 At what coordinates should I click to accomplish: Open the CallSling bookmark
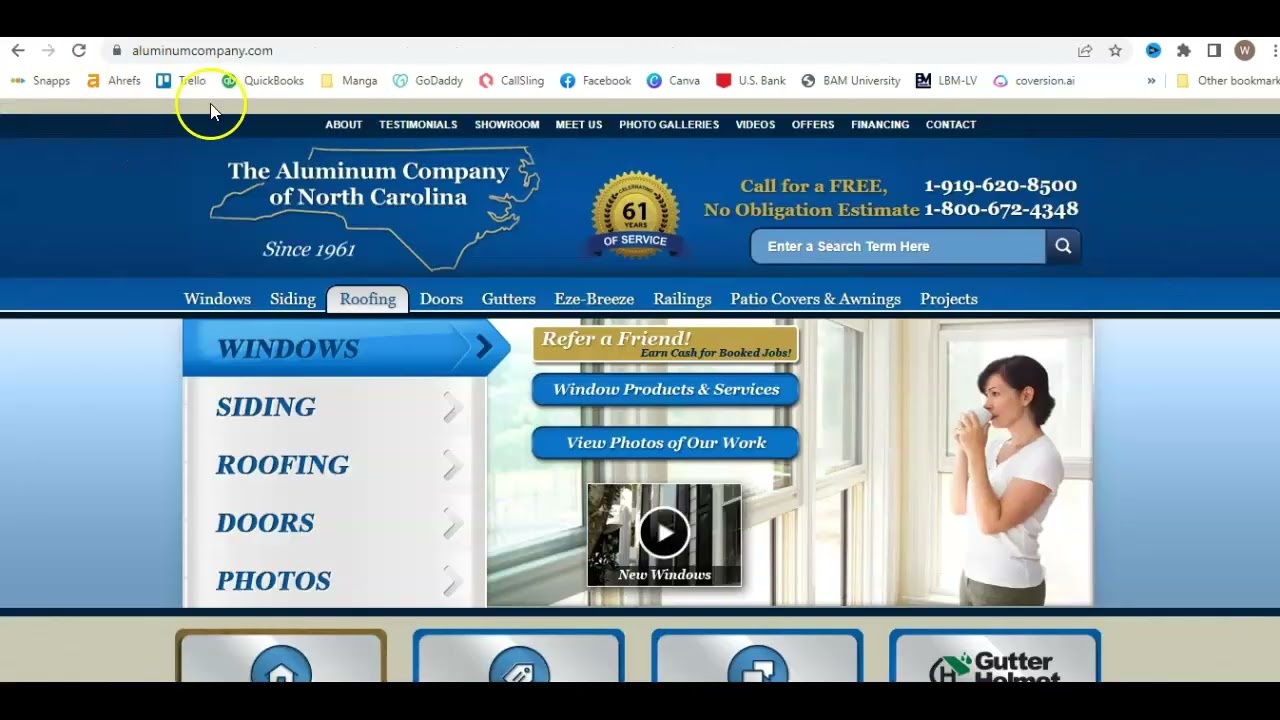point(511,80)
